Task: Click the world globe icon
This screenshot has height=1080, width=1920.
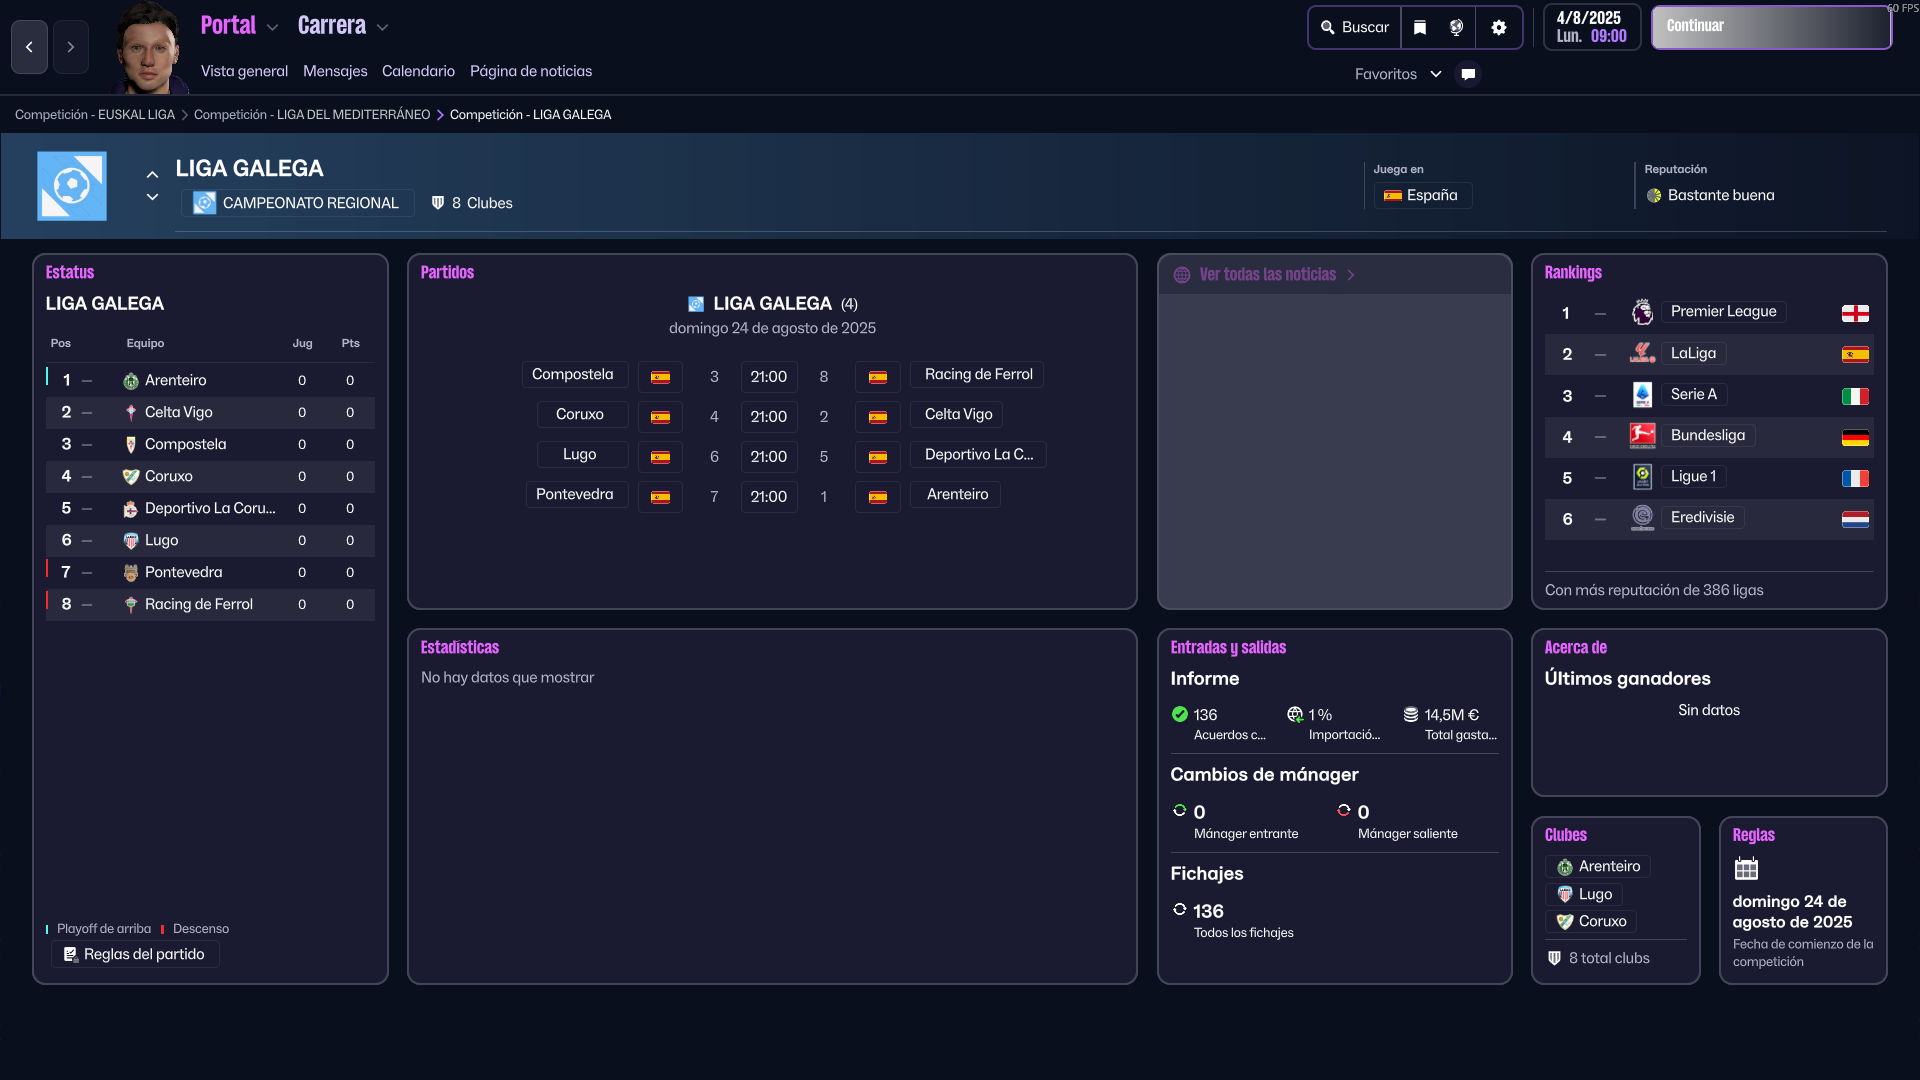Action: pyautogui.click(x=1456, y=28)
